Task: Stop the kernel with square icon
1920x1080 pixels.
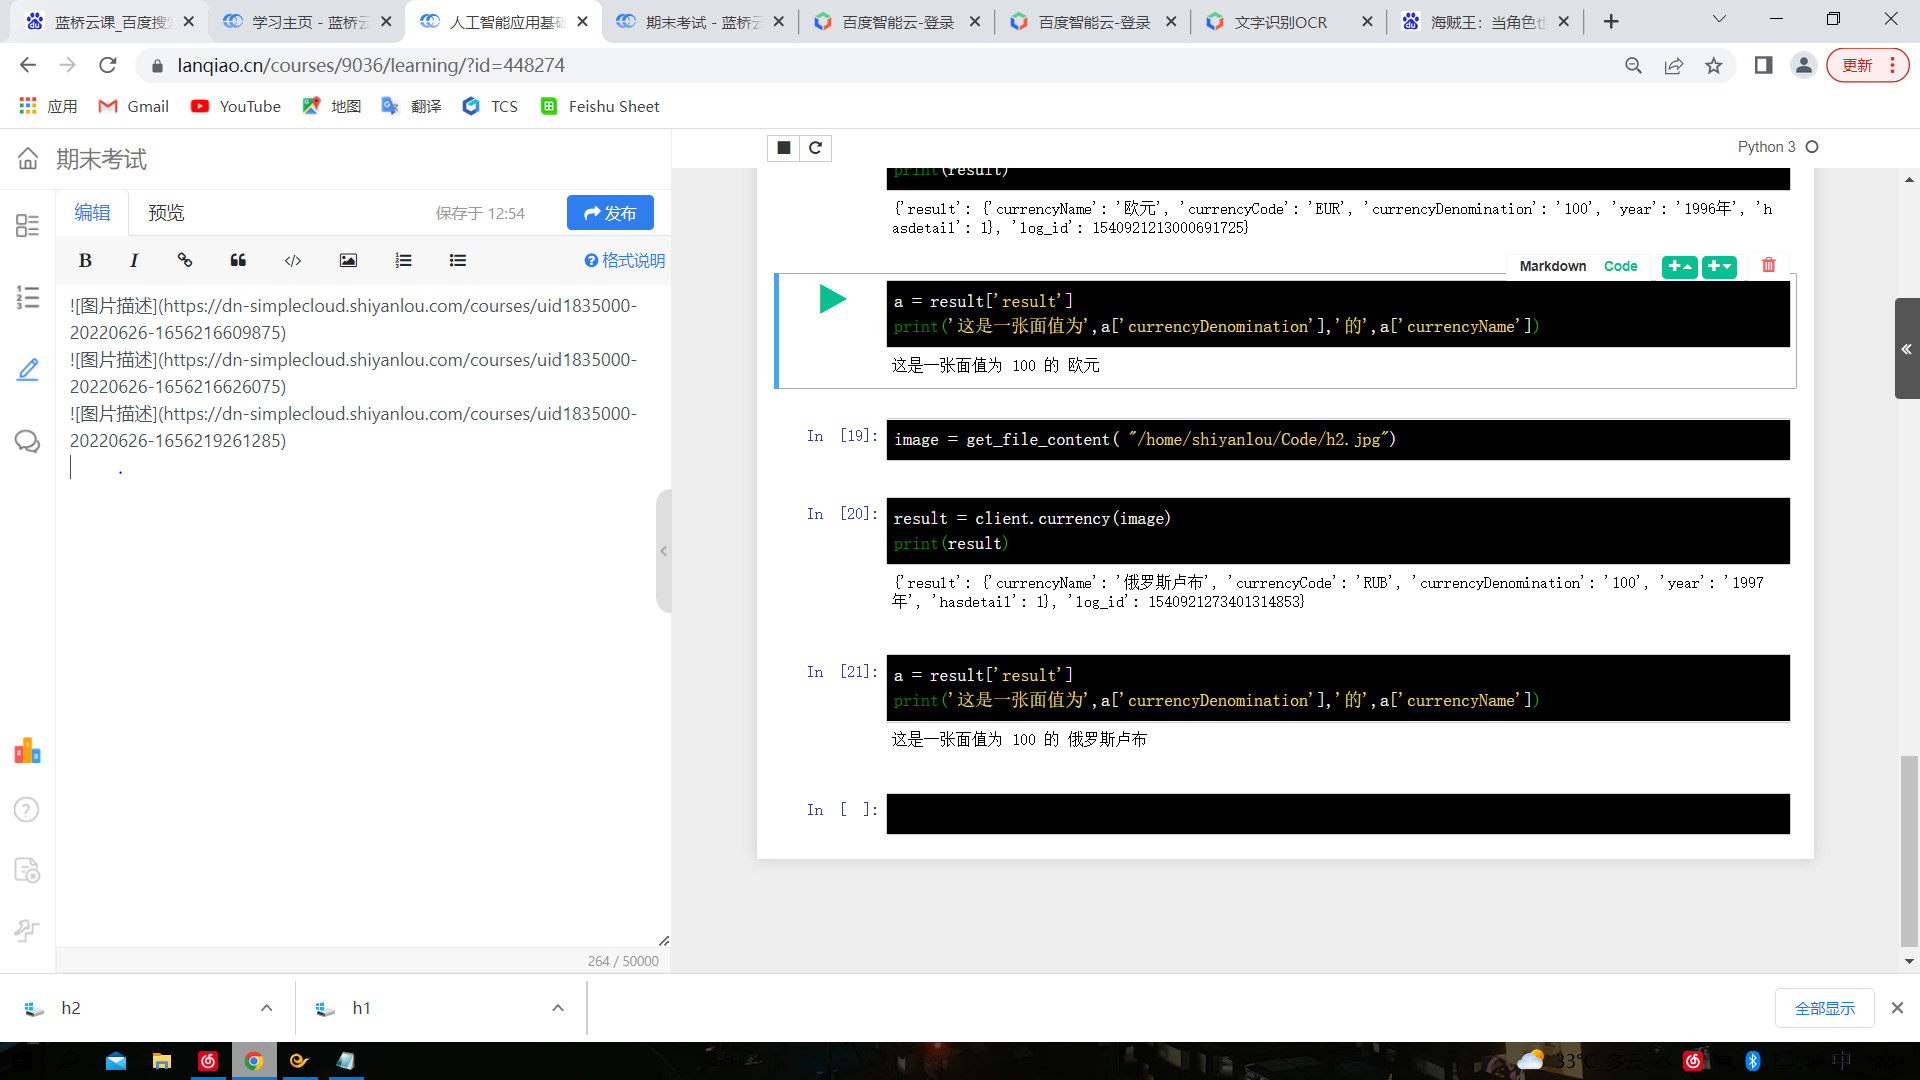Action: (784, 148)
